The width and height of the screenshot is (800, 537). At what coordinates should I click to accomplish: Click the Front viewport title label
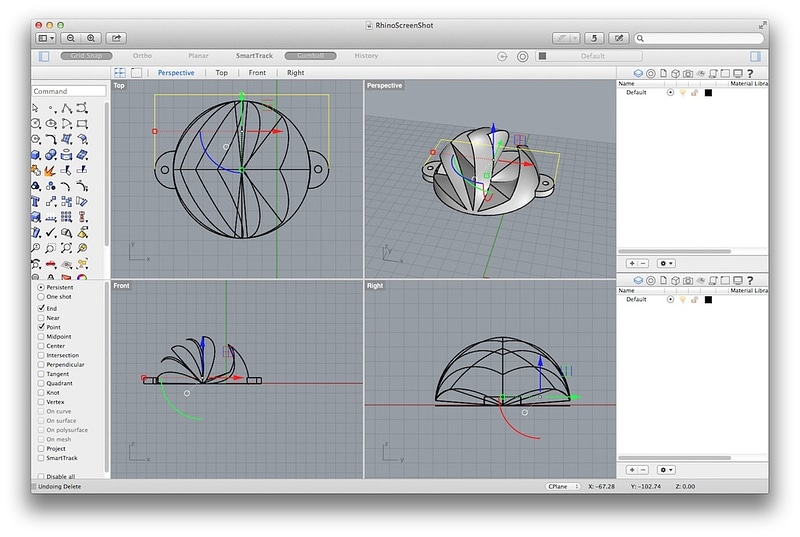(121, 286)
